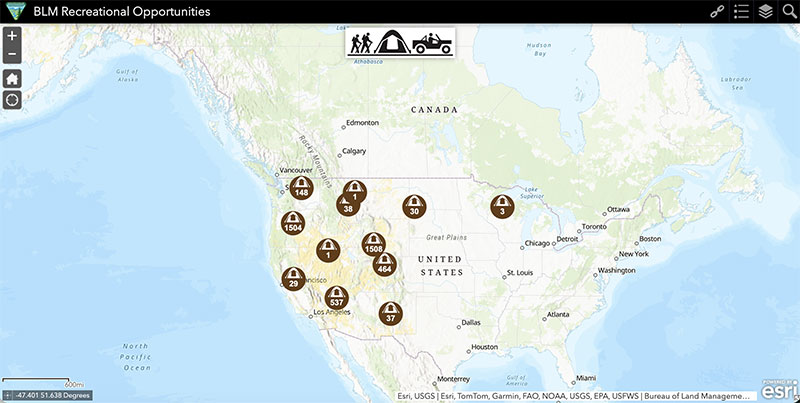This screenshot has width=800, height=403.
Task: Click the esri logo
Action: (x=780, y=390)
